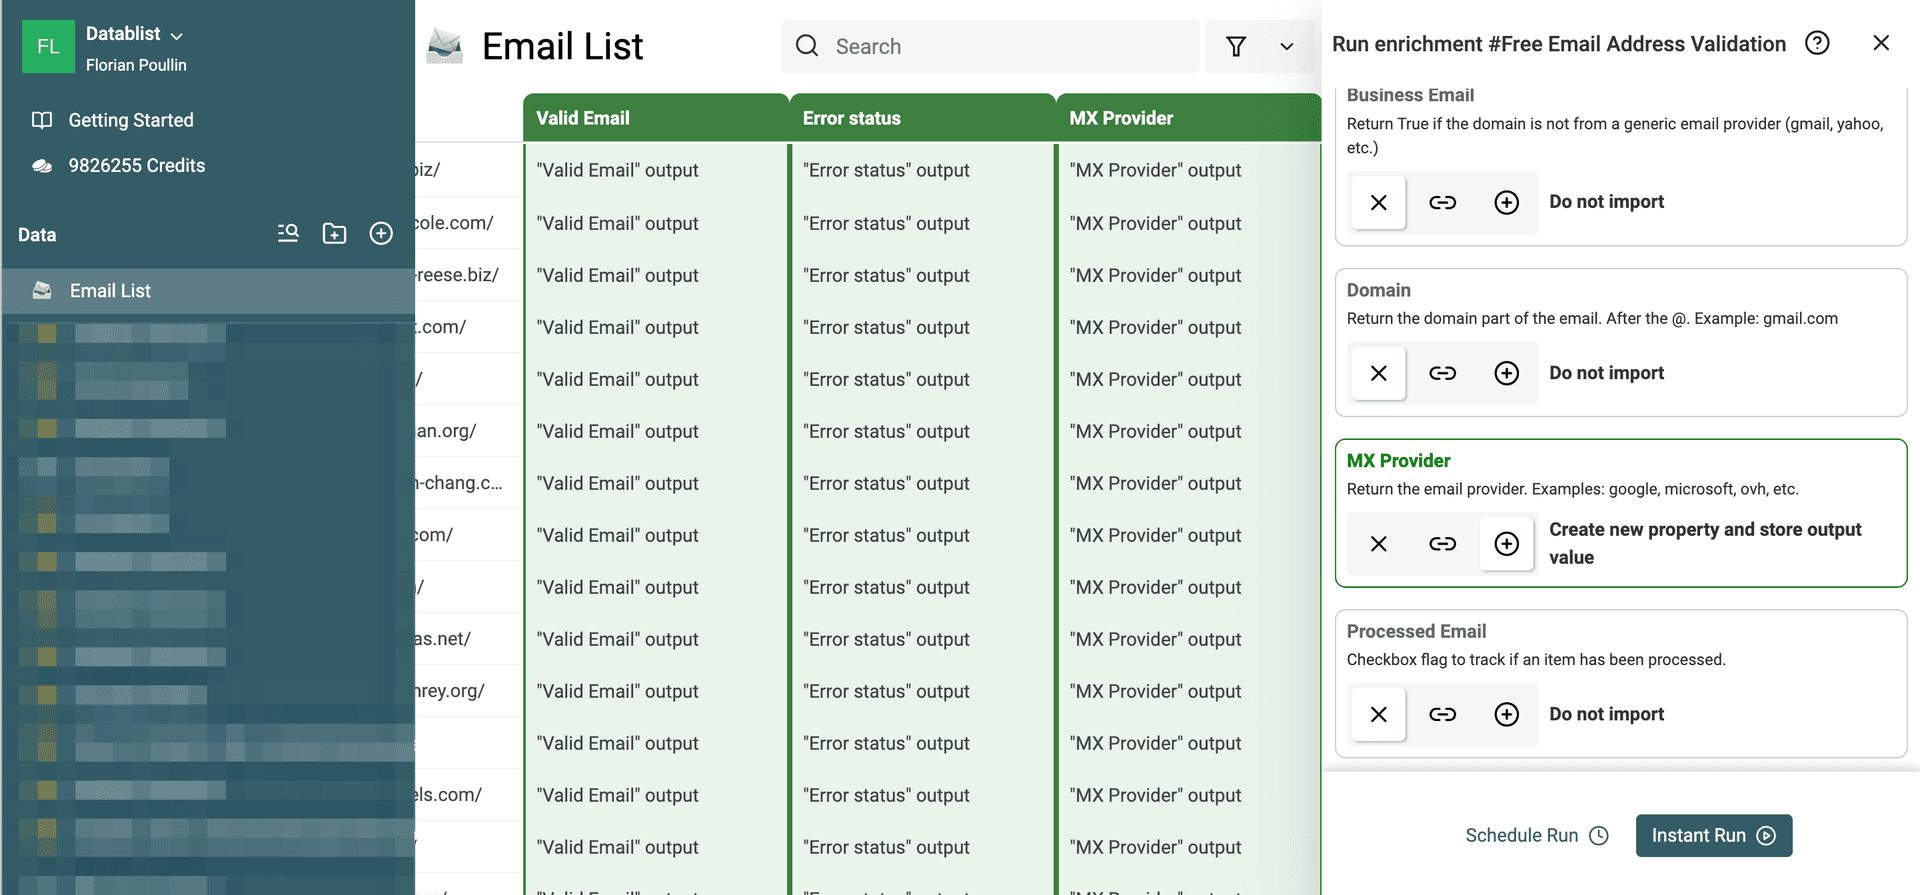Create new property for Business Email
Screen dimensions: 1920x895
tap(1506, 202)
